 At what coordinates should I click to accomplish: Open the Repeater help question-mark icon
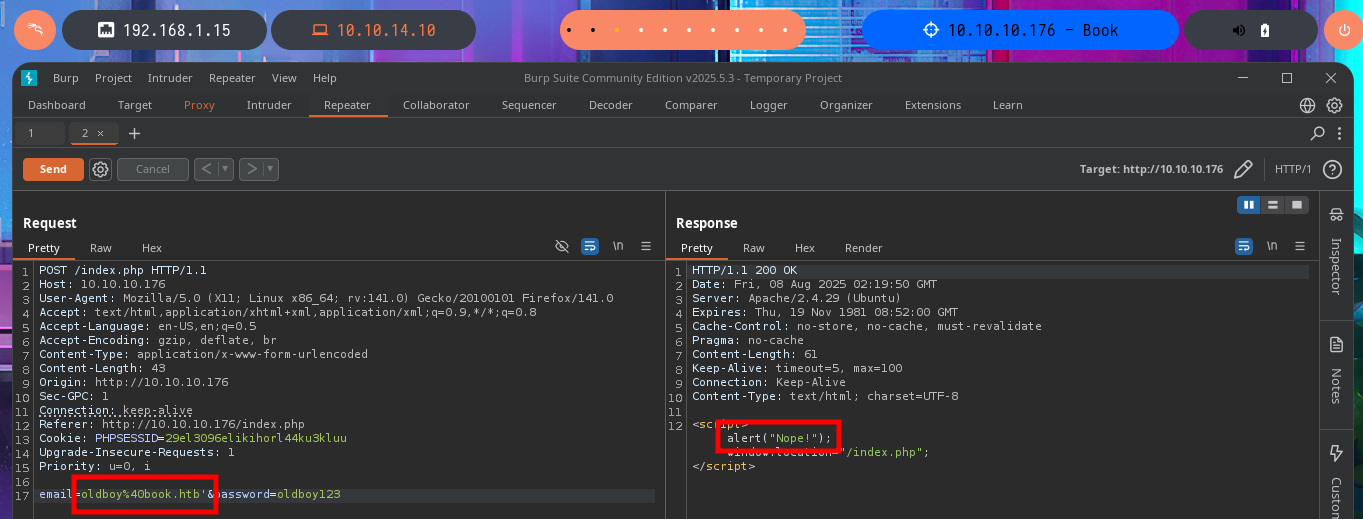(x=1332, y=169)
